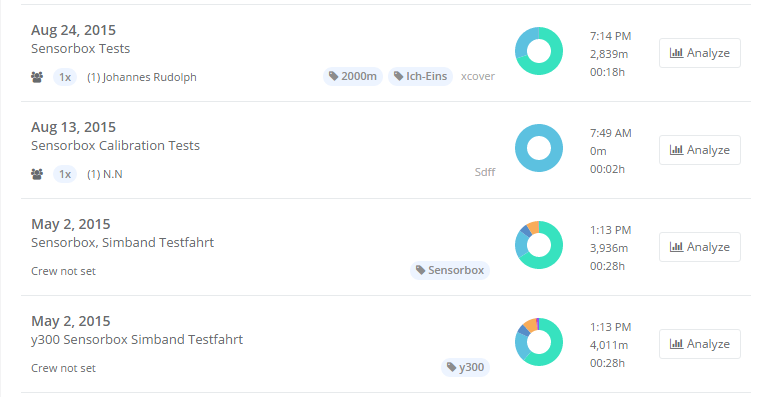Click donut chart for Sensorbox, Simband Testfahrt
The height and width of the screenshot is (397, 768).
point(539,245)
